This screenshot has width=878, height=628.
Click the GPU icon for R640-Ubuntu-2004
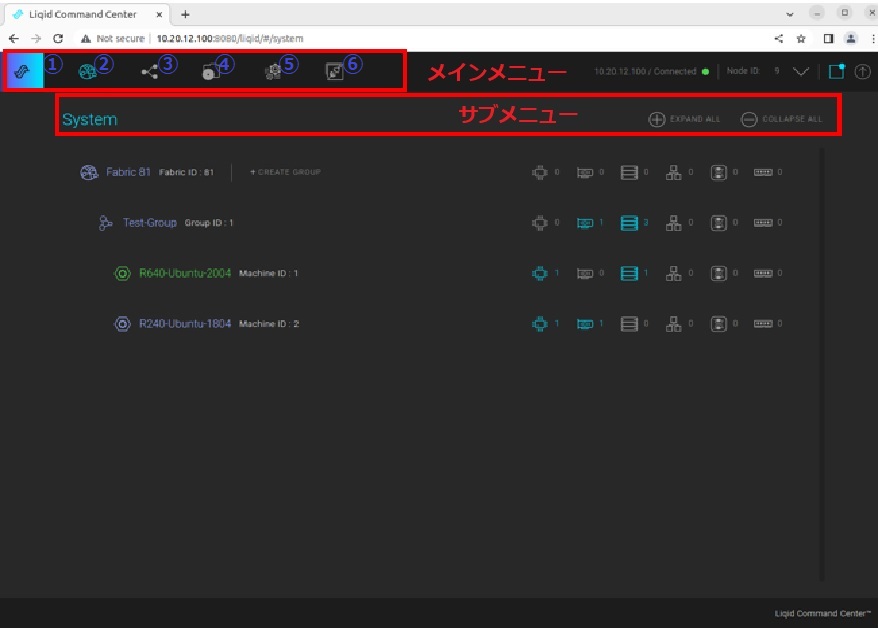[585, 273]
